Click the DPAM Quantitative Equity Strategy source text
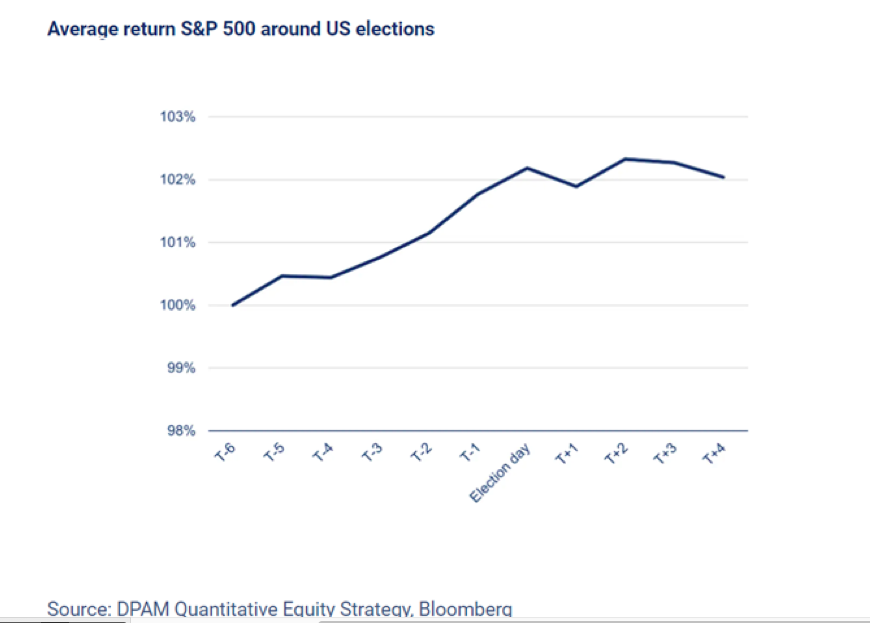Screen dimensions: 870x623 coord(280,609)
